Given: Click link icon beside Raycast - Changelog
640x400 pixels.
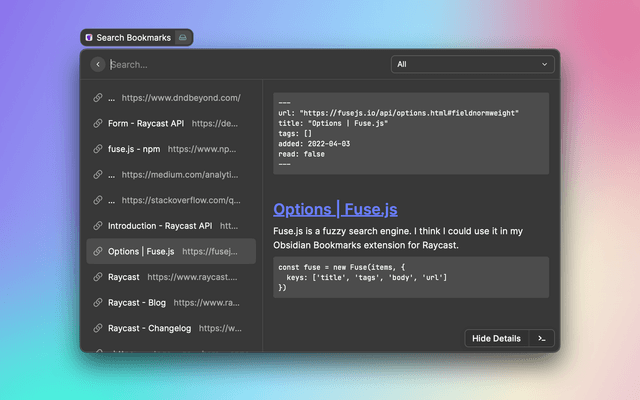Looking at the screenshot, I should pyautogui.click(x=97, y=328).
